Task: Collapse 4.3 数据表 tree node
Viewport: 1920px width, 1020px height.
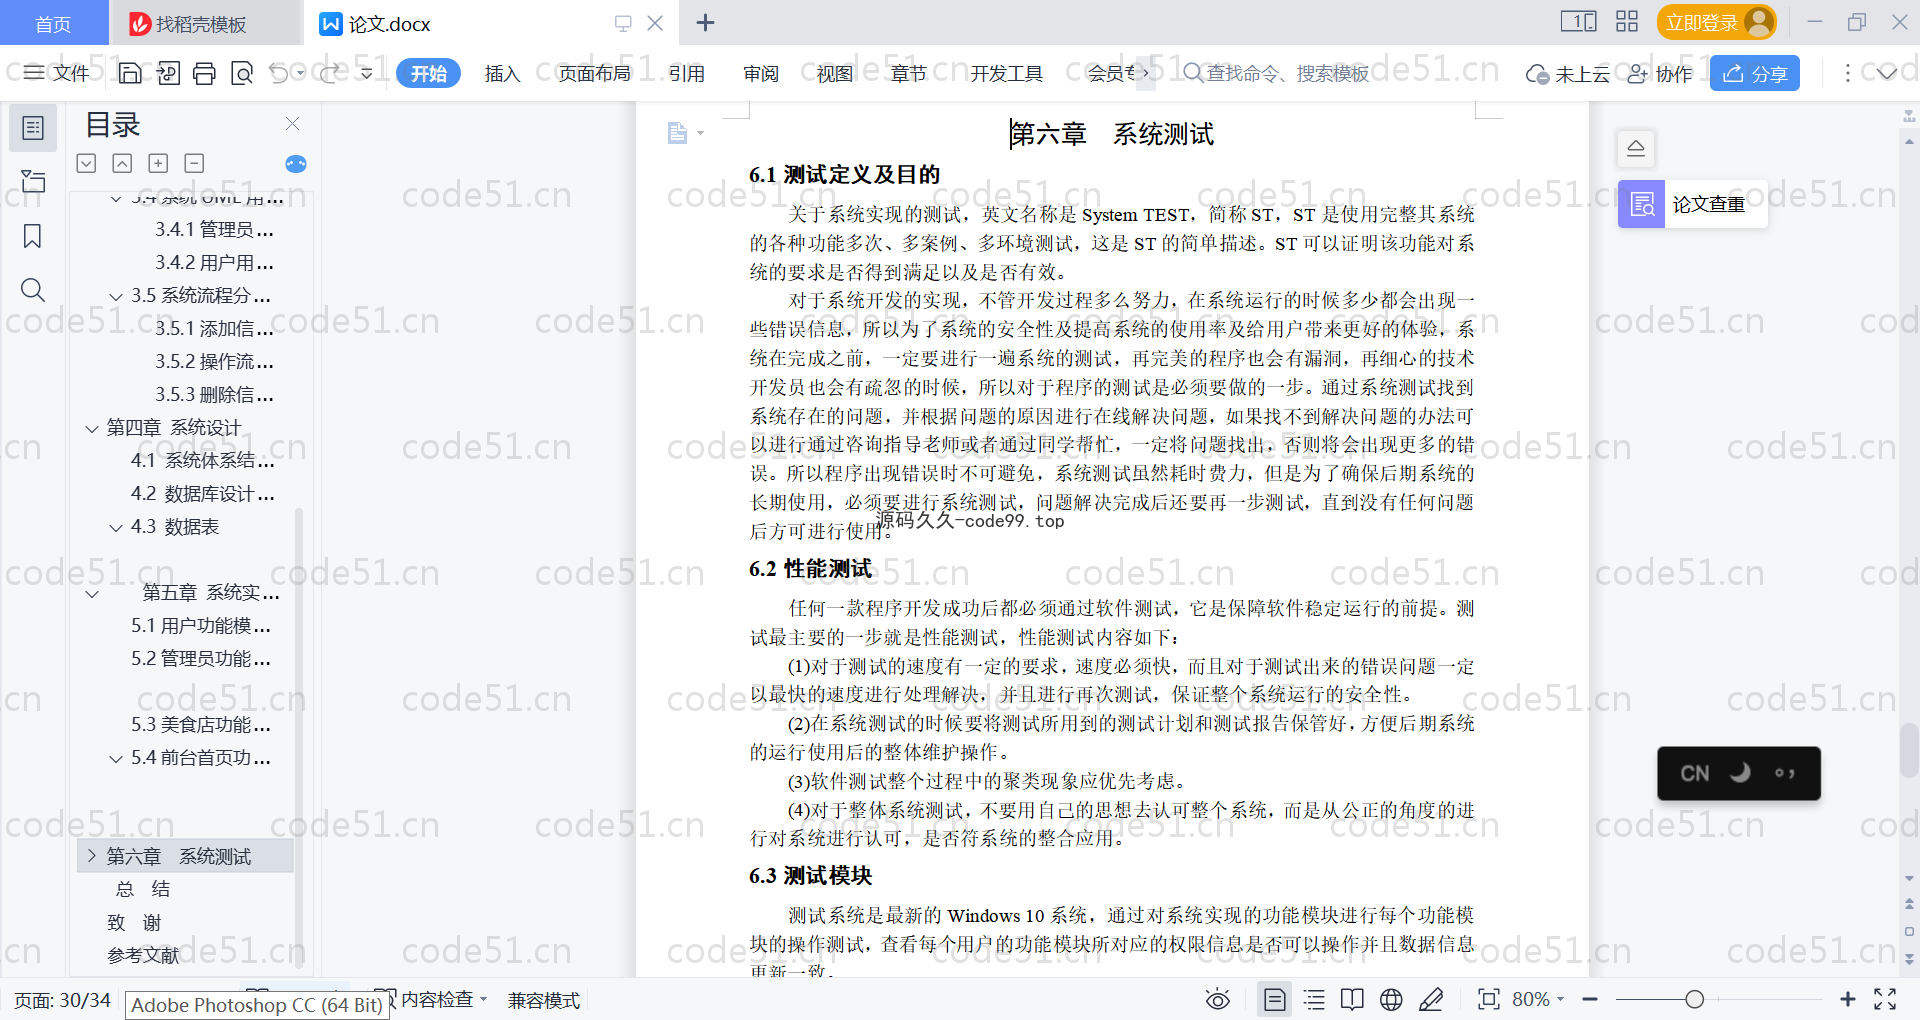Action: (x=116, y=528)
